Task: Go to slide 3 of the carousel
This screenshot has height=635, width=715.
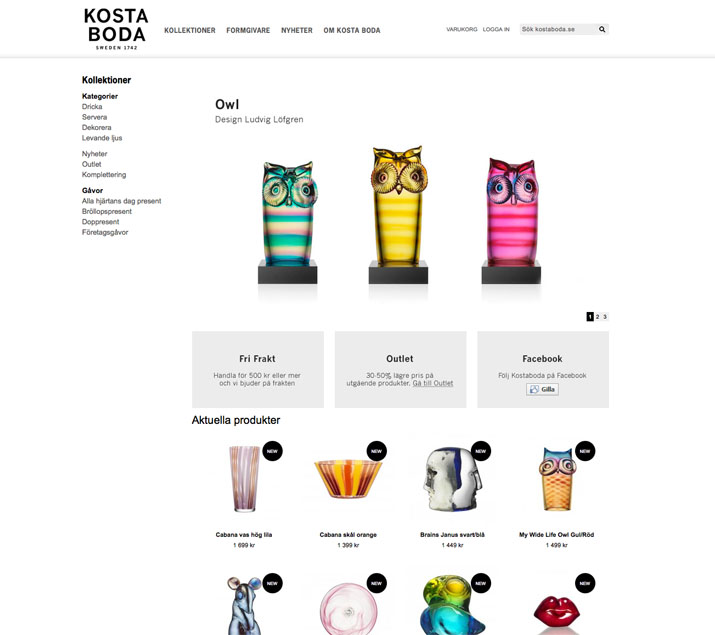Action: tap(605, 316)
